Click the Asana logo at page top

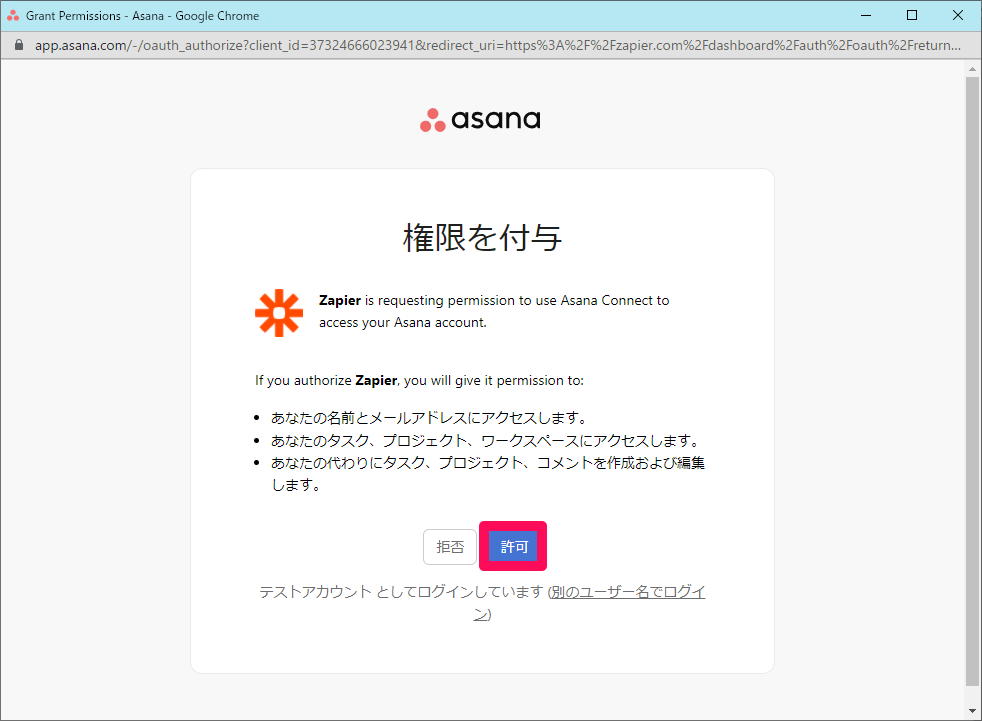click(480, 119)
